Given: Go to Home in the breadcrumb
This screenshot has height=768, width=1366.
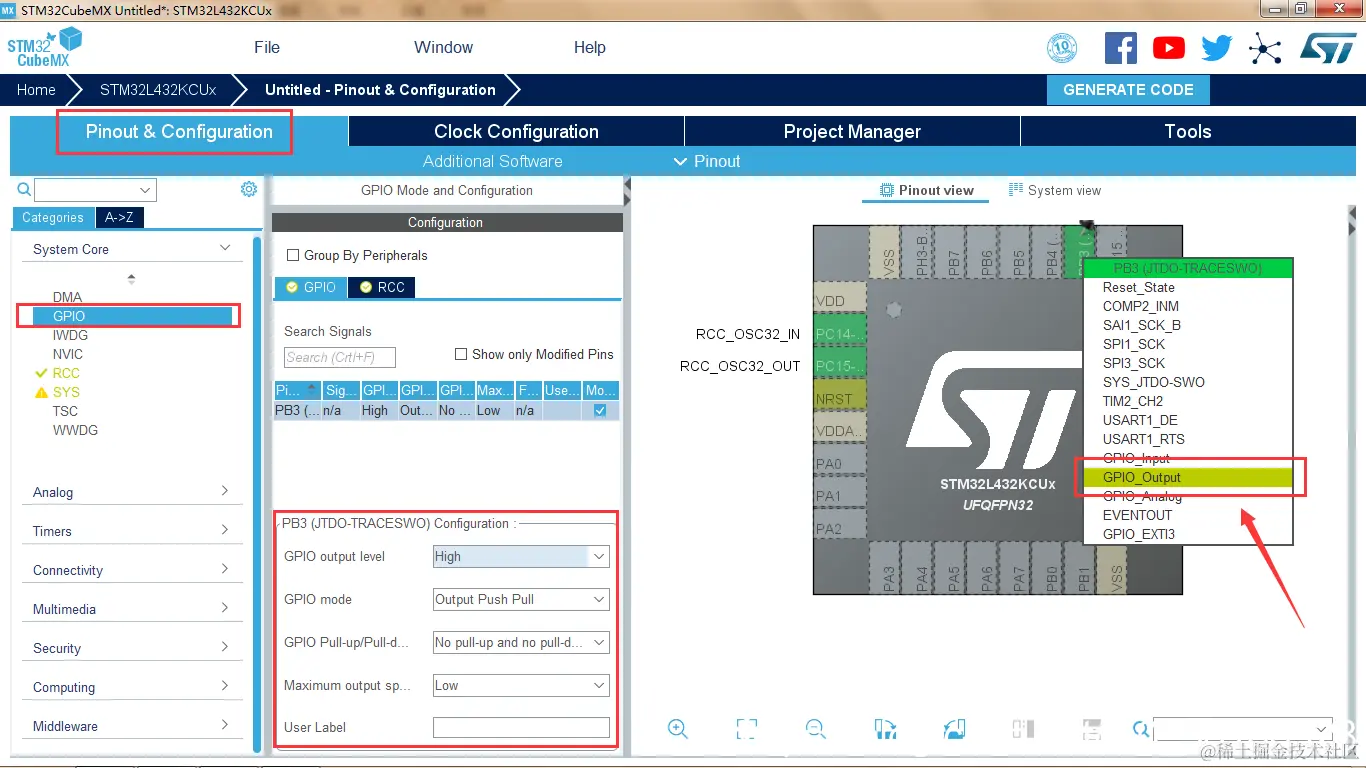Looking at the screenshot, I should tap(36, 89).
